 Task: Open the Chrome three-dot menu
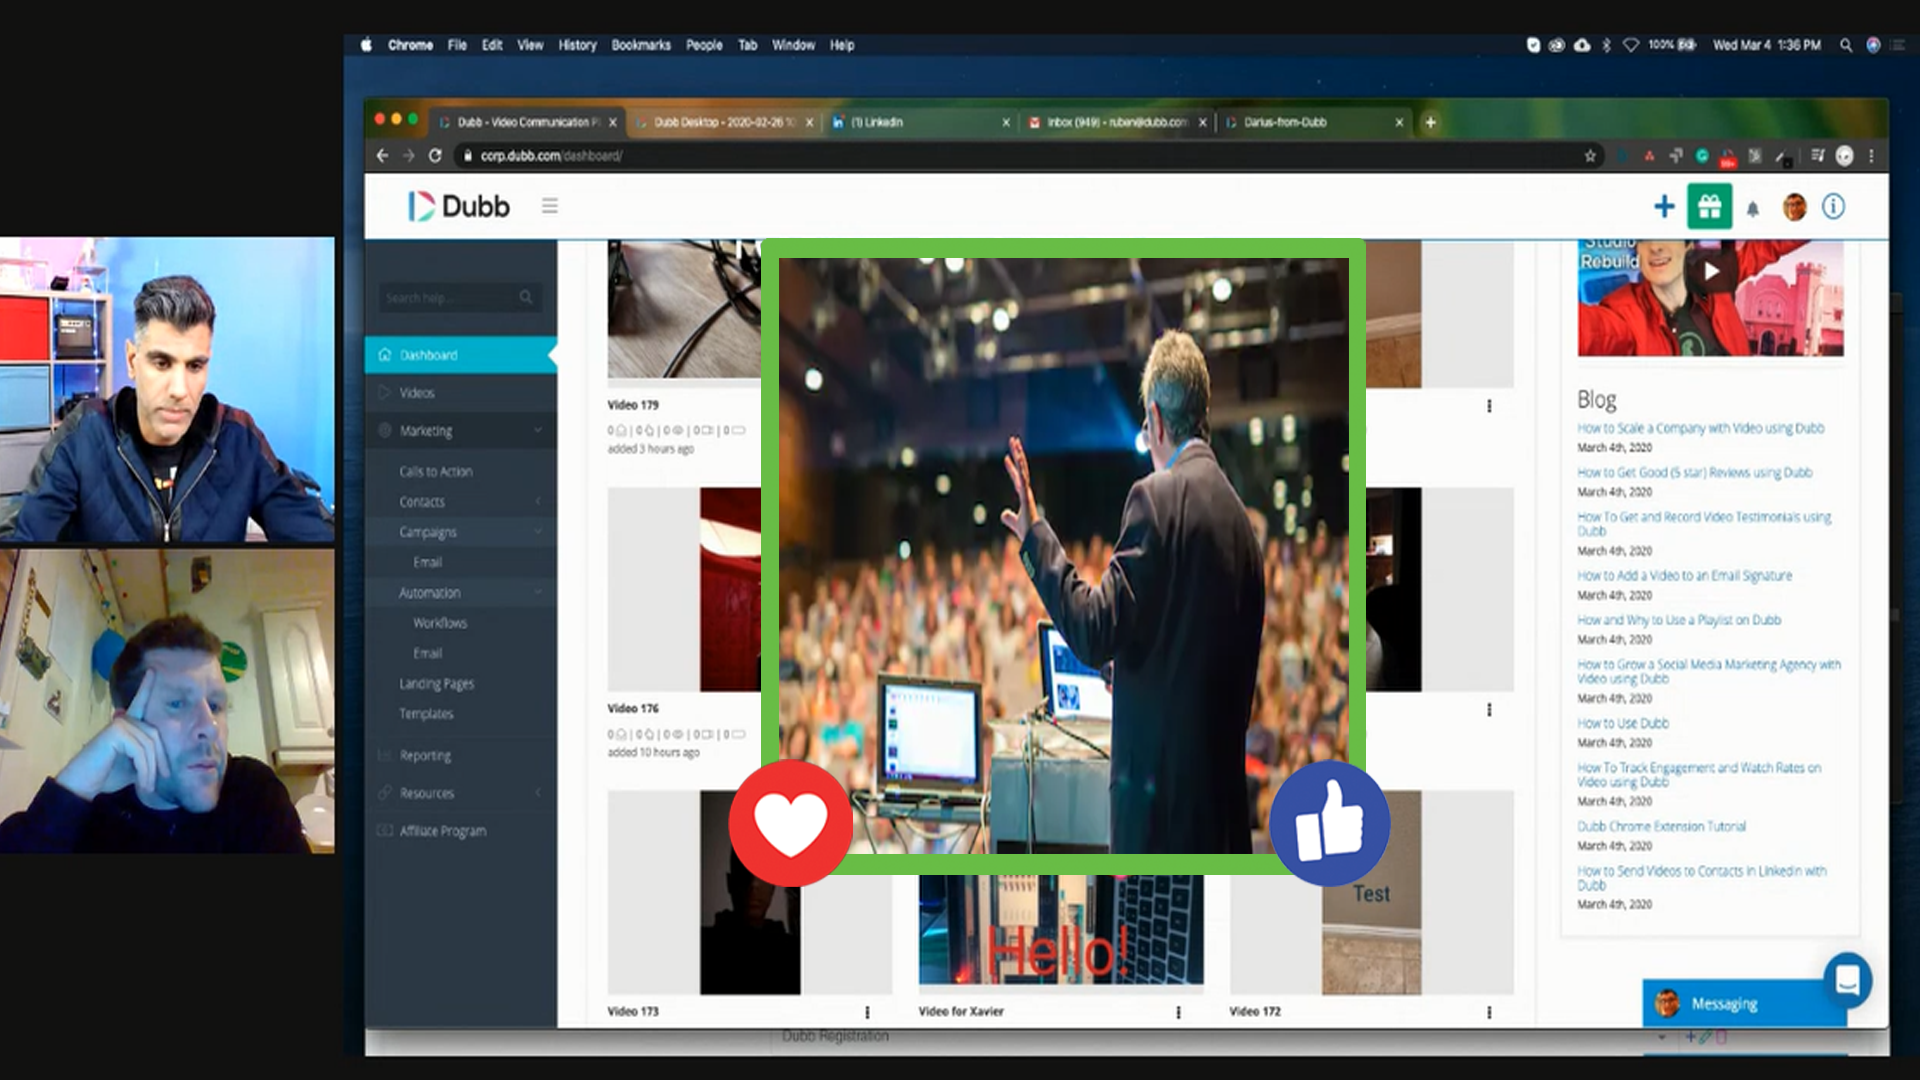[x=1871, y=156]
